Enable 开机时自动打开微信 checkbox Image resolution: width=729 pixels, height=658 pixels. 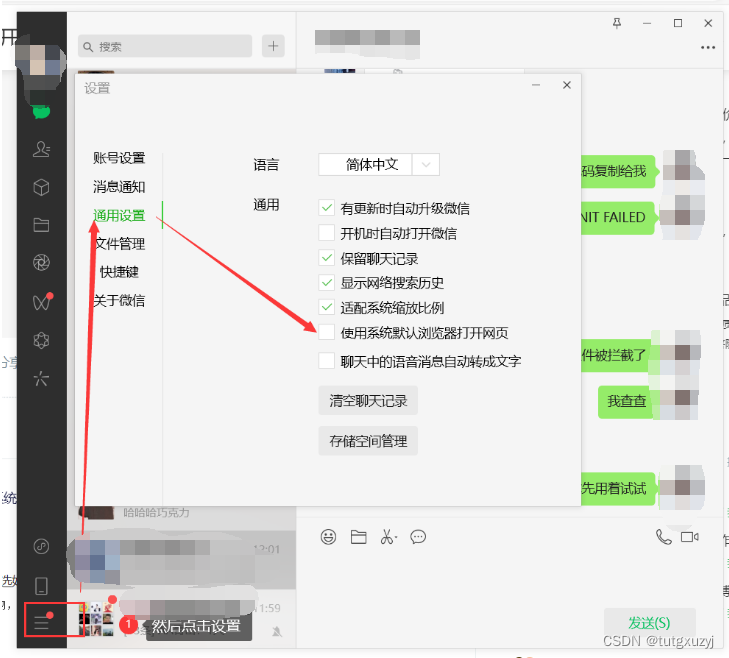(327, 233)
